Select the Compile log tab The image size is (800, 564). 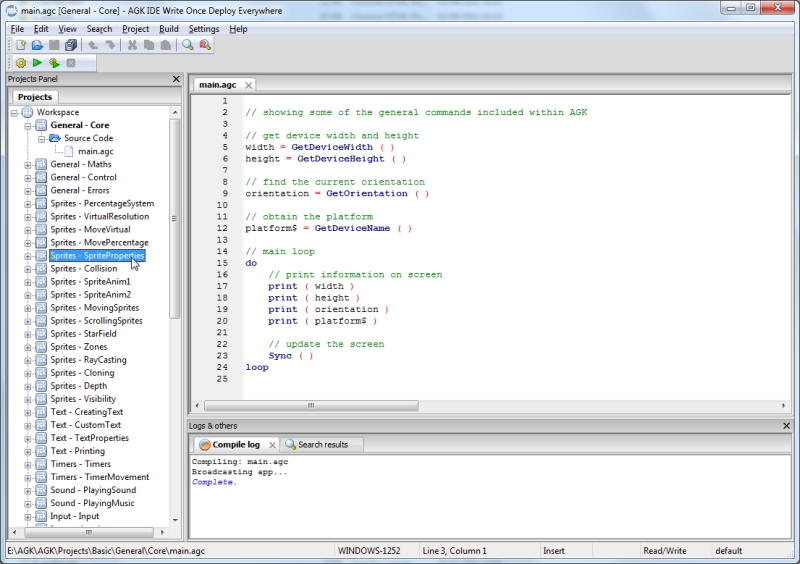(x=236, y=445)
